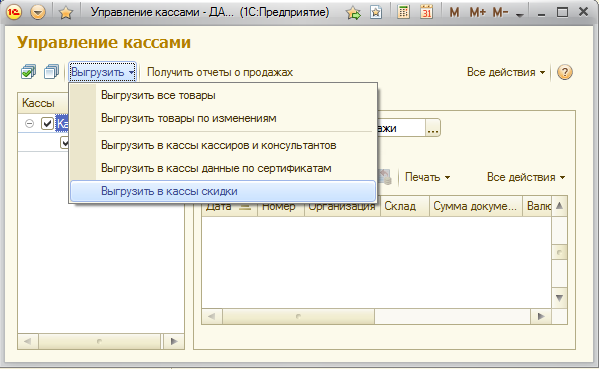
Task: Toggle the checkbox of first Кассы row
Action: 47,123
